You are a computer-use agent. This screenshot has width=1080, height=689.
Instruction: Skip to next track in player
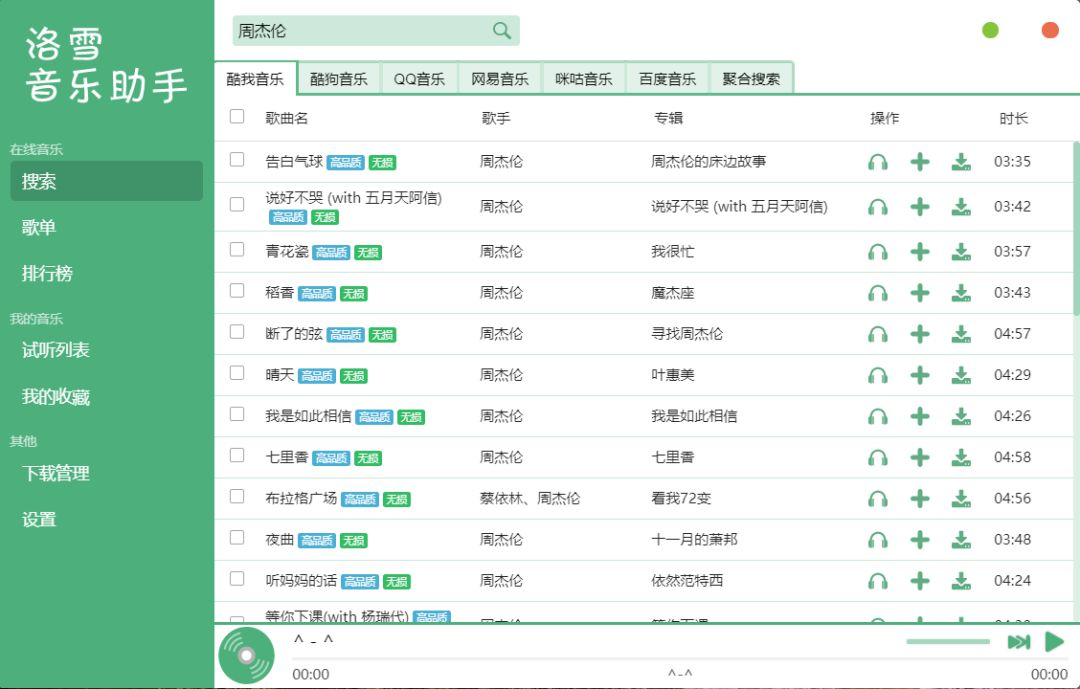1019,642
